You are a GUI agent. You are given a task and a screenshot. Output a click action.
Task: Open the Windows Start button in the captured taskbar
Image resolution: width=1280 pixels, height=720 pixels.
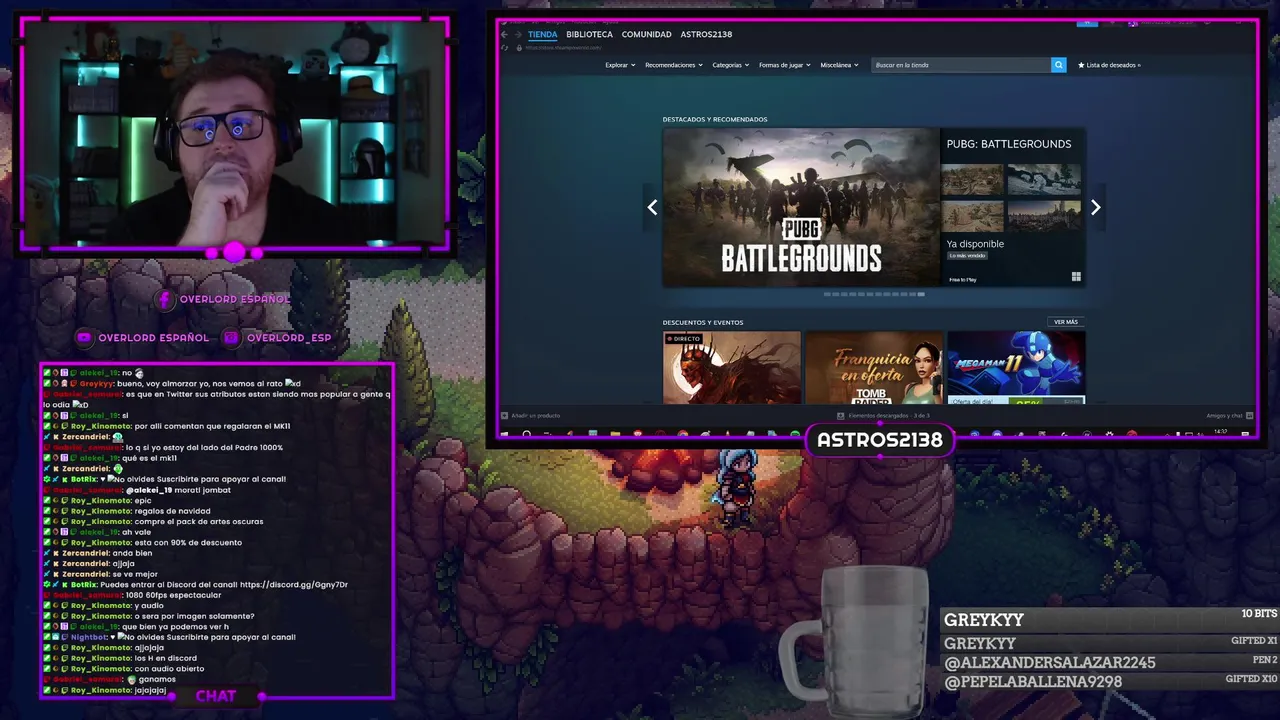[x=505, y=434]
